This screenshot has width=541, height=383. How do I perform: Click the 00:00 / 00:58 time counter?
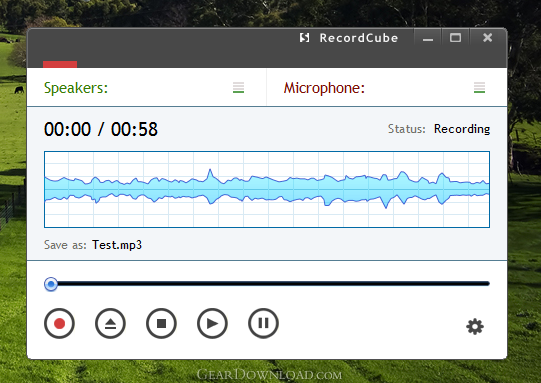[x=101, y=129]
